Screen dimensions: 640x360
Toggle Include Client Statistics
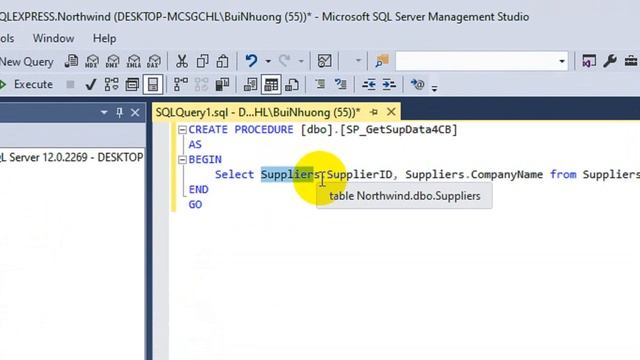(x=222, y=84)
